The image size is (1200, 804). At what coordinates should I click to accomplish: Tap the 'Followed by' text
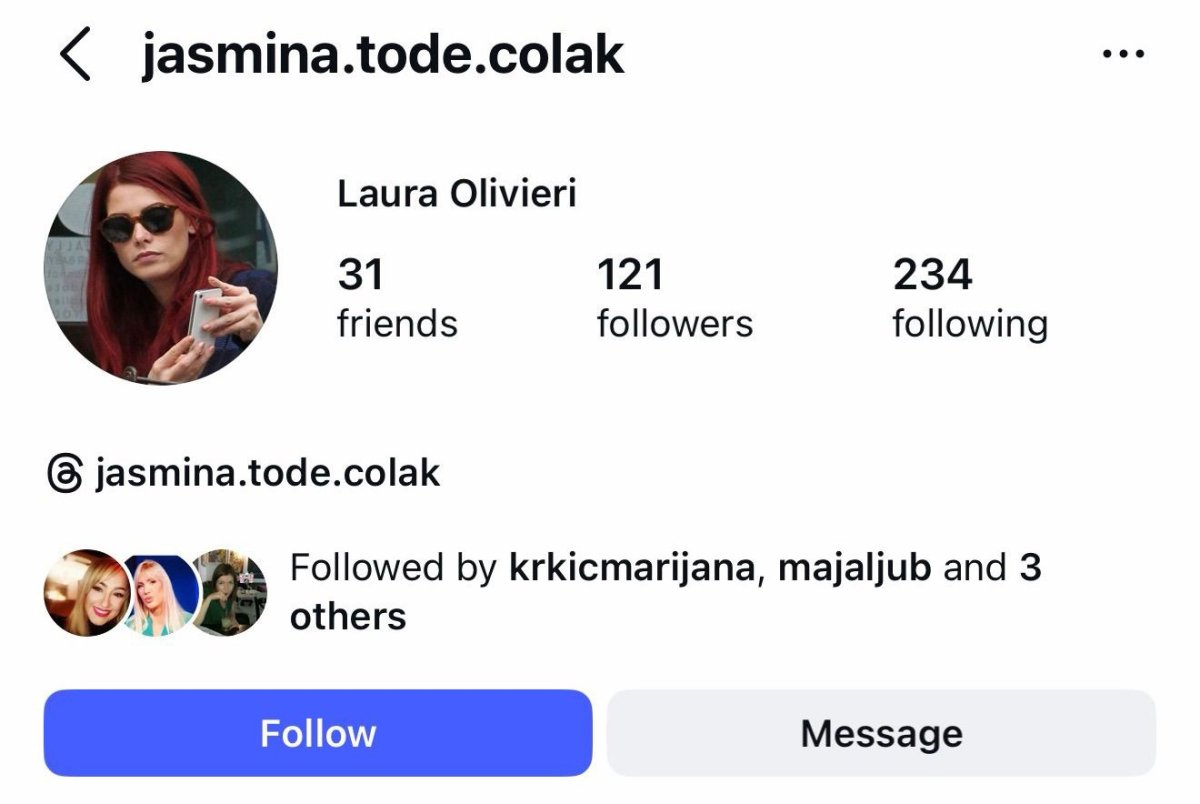(x=393, y=568)
